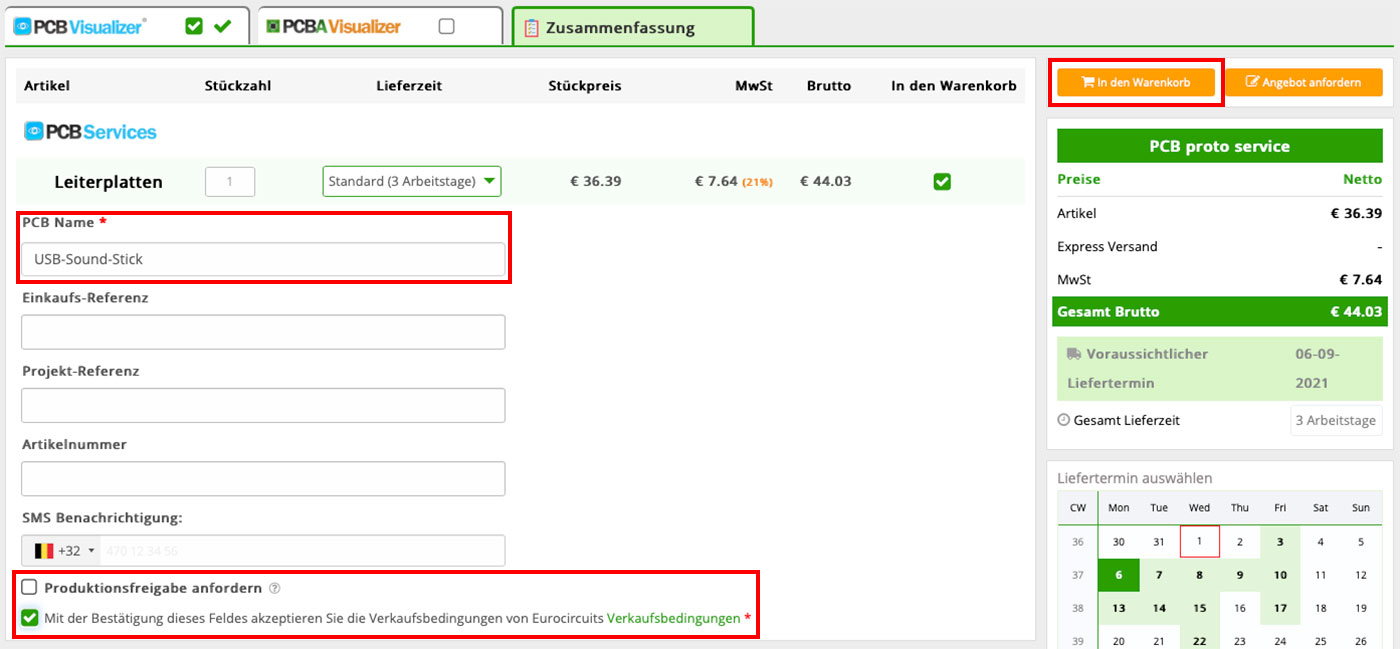Open the Lieferzeit Standard dropdown
This screenshot has height=649, width=1400.
(x=411, y=182)
